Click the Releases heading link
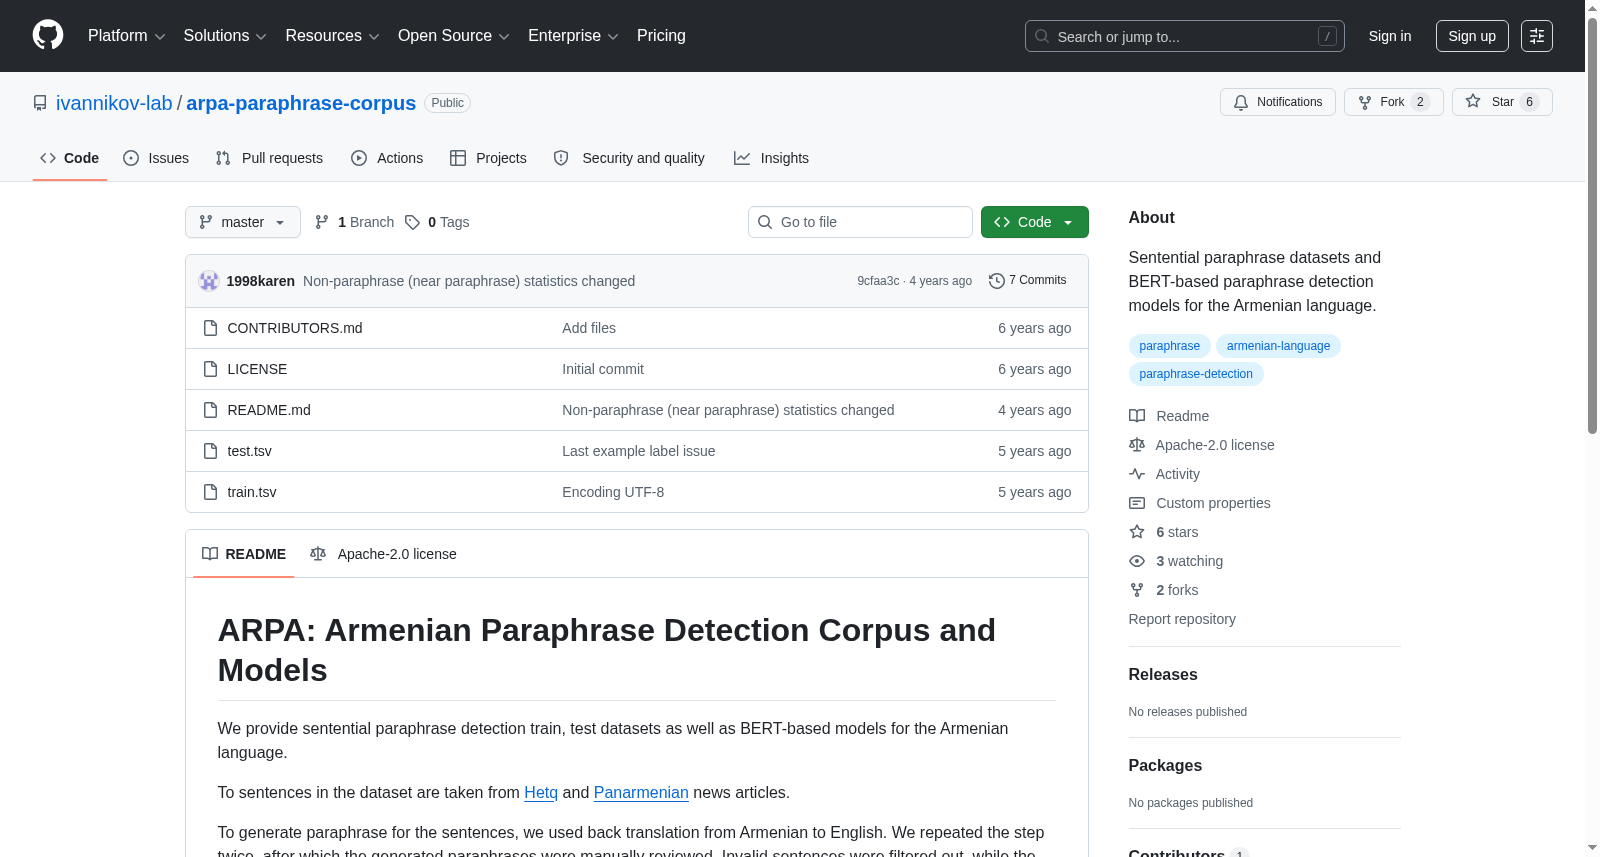This screenshot has height=857, width=1600. click(x=1163, y=675)
